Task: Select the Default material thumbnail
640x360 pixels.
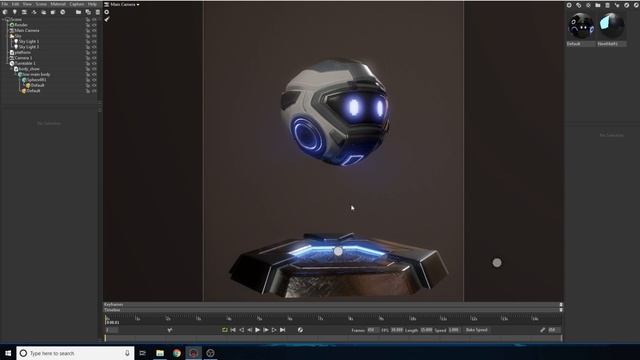Action: point(580,26)
